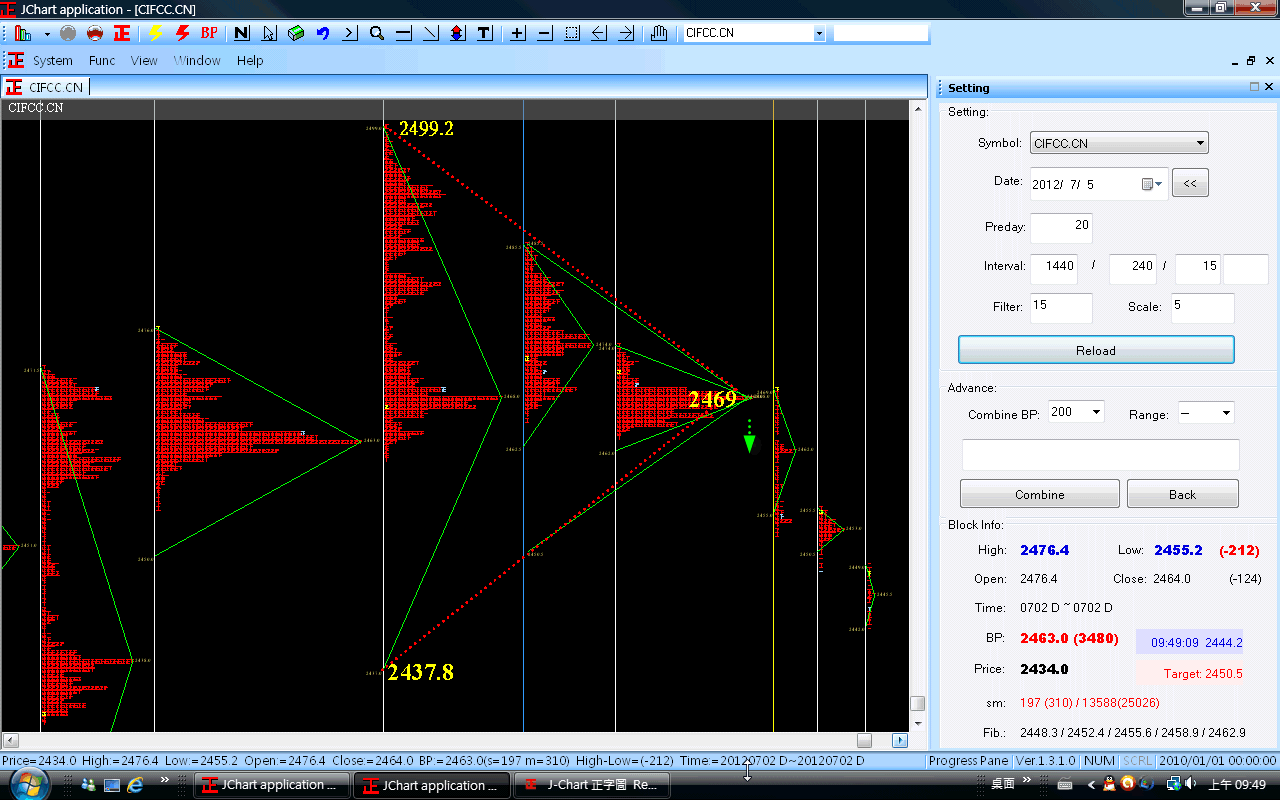Click the bold N toolbar icon
The image size is (1280, 800).
242,33
